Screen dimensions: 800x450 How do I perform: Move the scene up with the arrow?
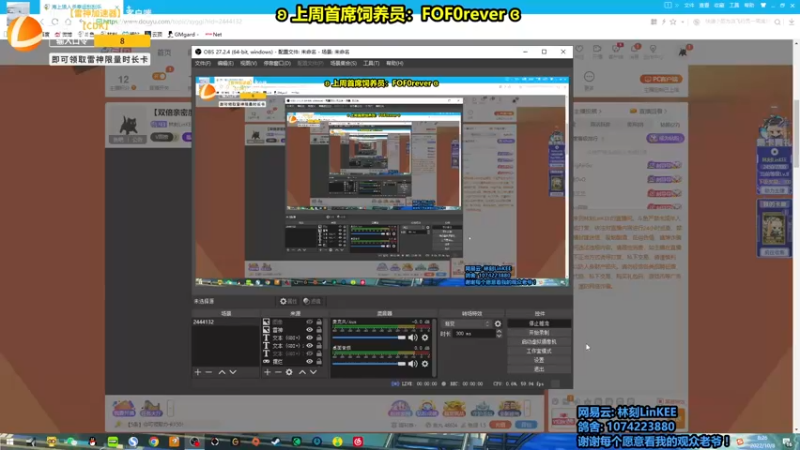[222, 372]
